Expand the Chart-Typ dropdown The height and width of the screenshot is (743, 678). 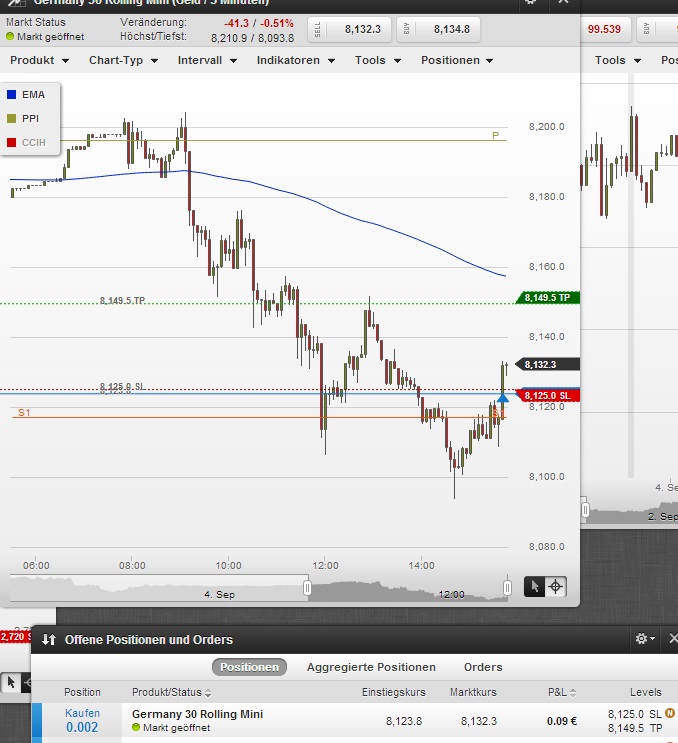pos(122,60)
